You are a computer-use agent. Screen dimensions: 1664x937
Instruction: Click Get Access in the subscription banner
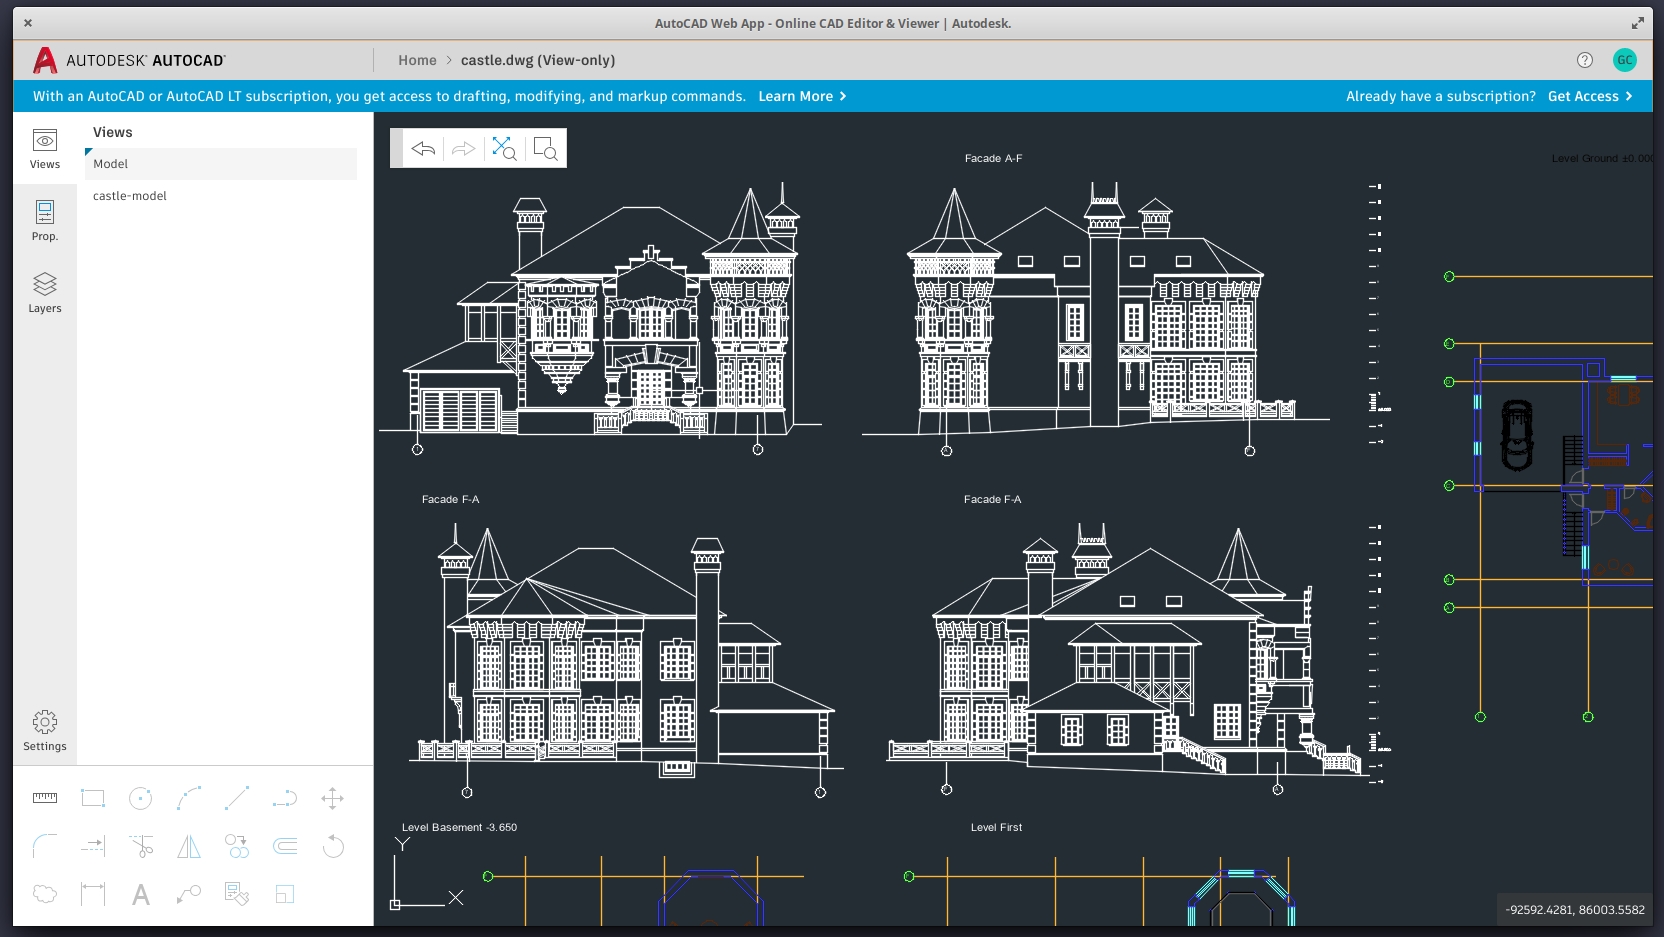[1583, 96]
